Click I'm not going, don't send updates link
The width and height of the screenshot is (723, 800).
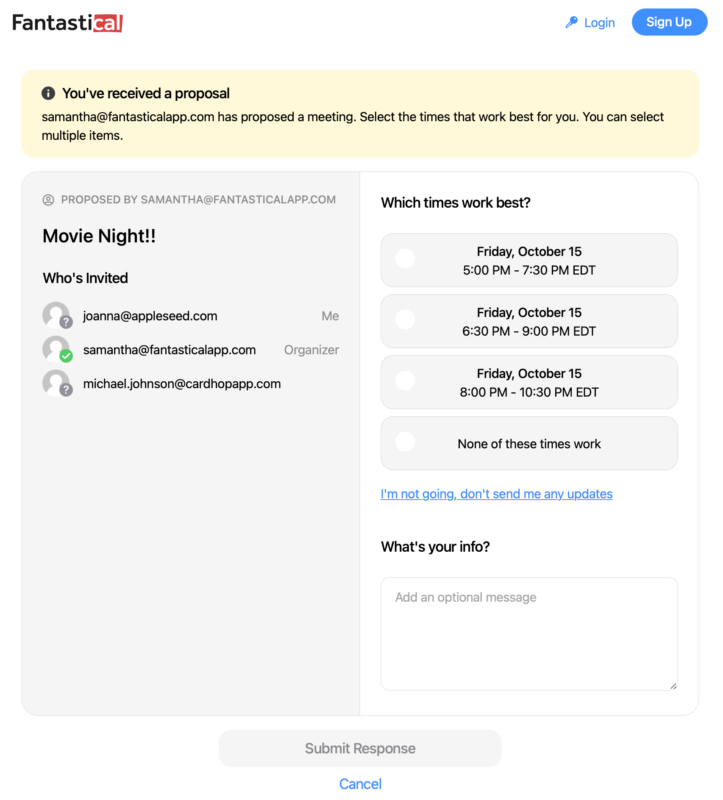click(x=496, y=494)
